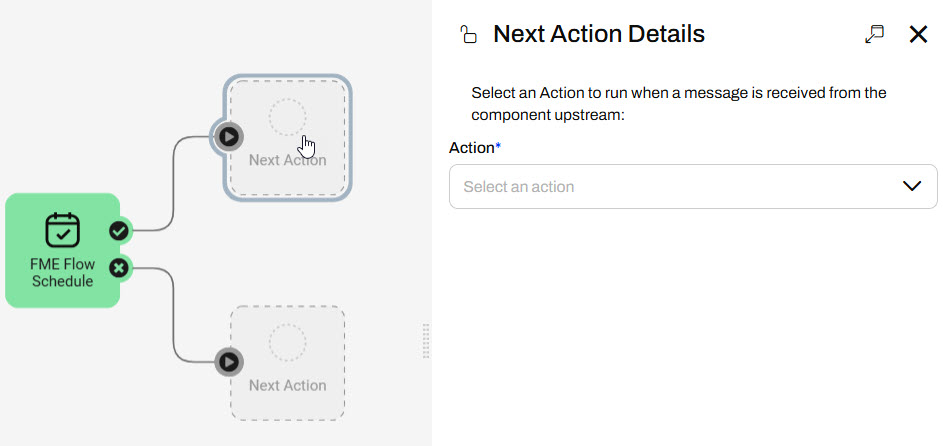
Task: Expand the Action dropdown arrow
Action: tap(912, 187)
